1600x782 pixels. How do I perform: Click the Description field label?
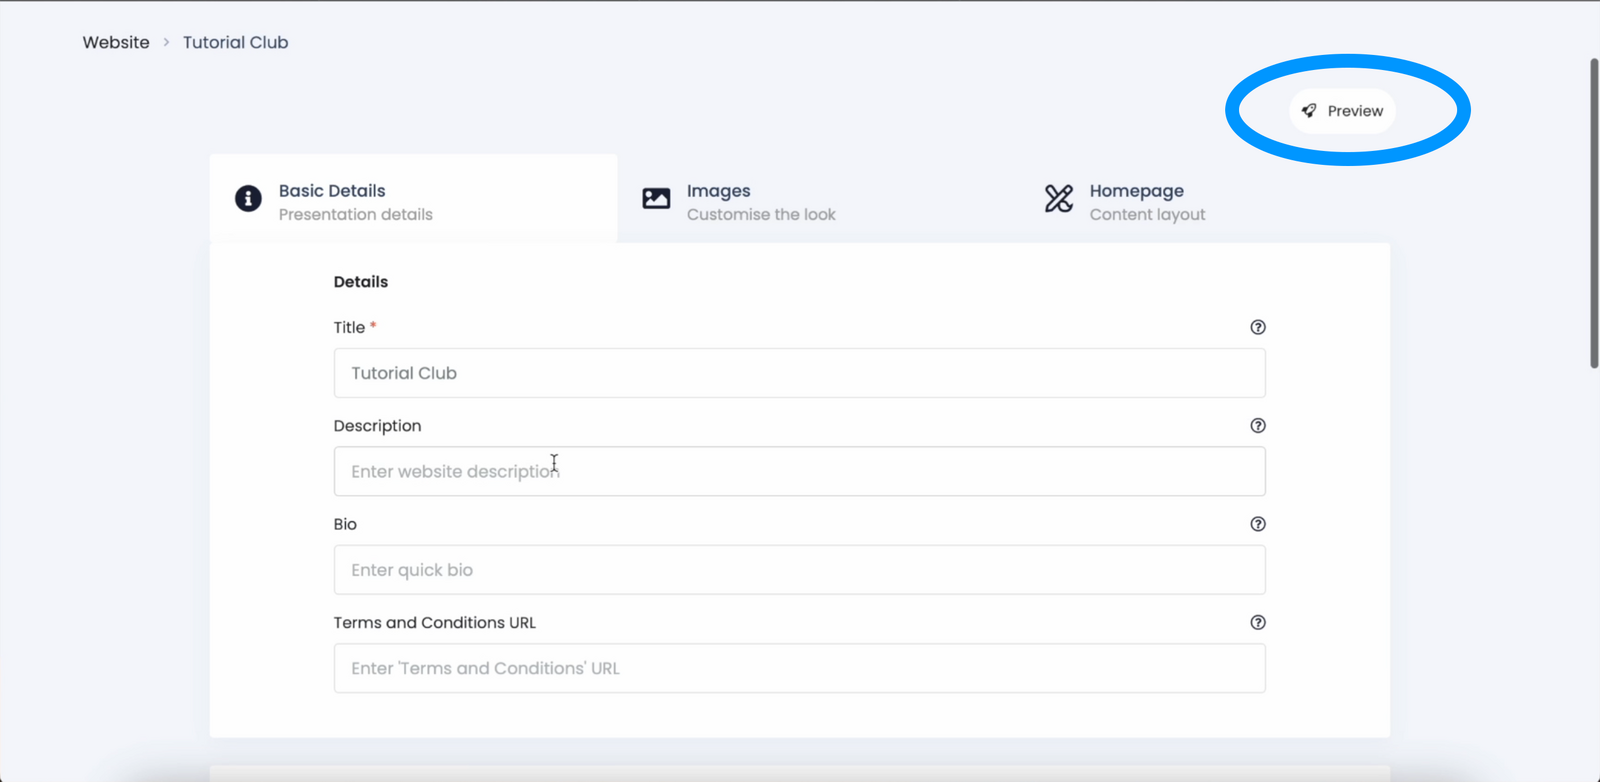pyautogui.click(x=377, y=426)
